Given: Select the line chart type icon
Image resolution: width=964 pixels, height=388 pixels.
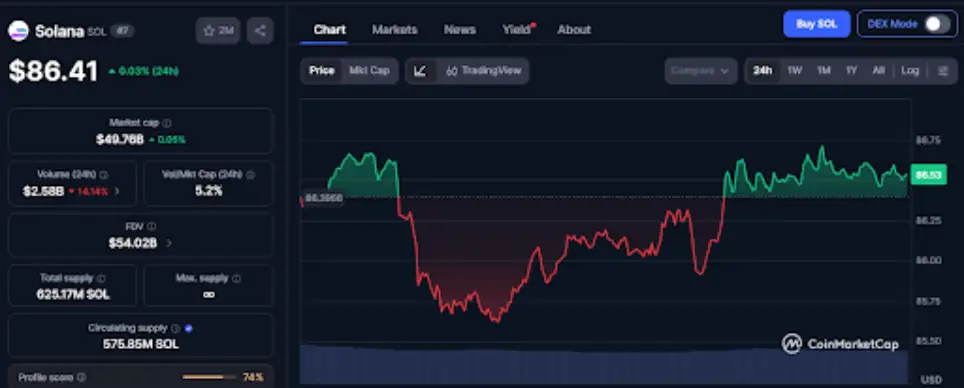Looking at the screenshot, I should (x=421, y=71).
